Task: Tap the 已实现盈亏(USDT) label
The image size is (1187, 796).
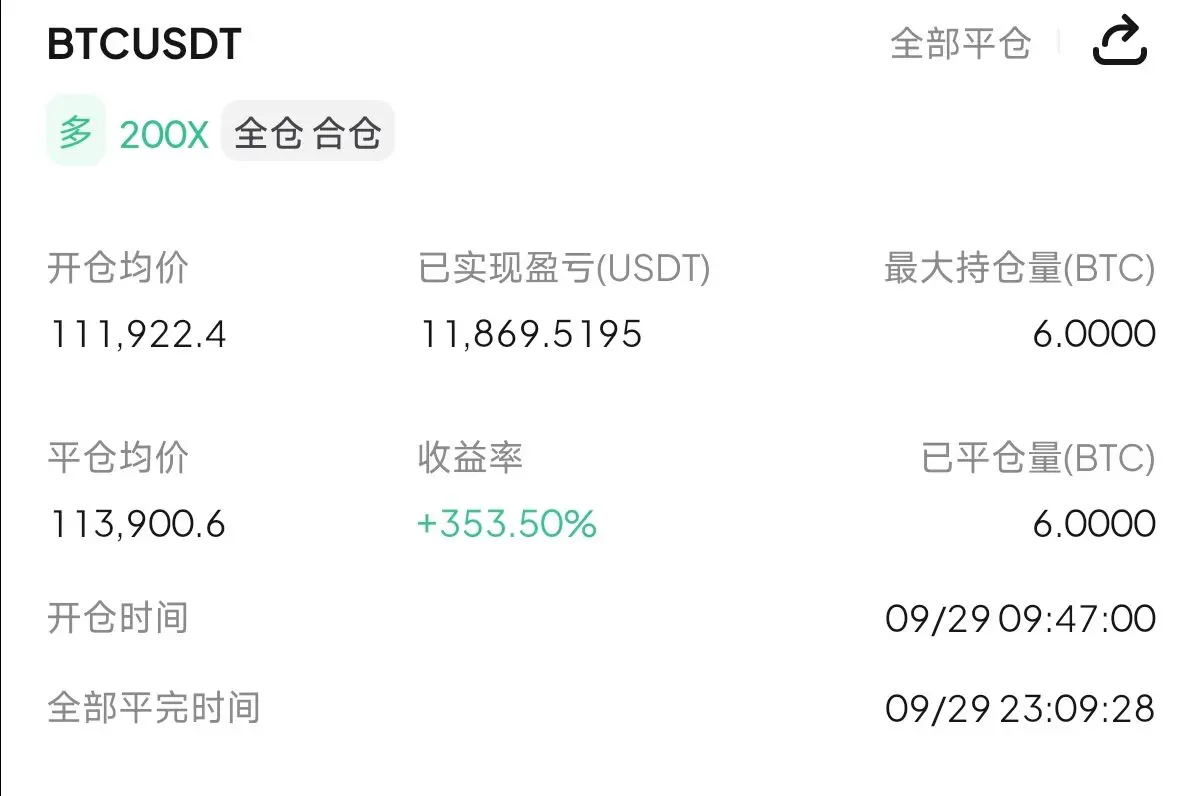Action: coord(564,269)
